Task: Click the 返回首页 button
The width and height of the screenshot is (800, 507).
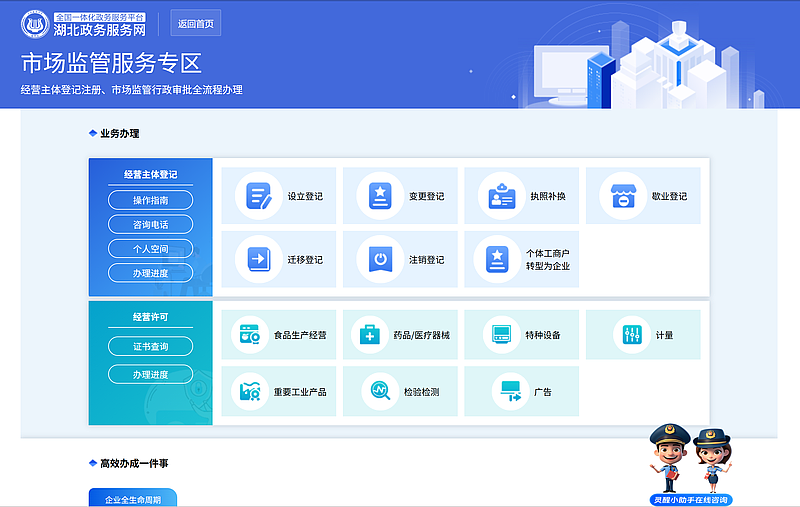Action: 195,24
